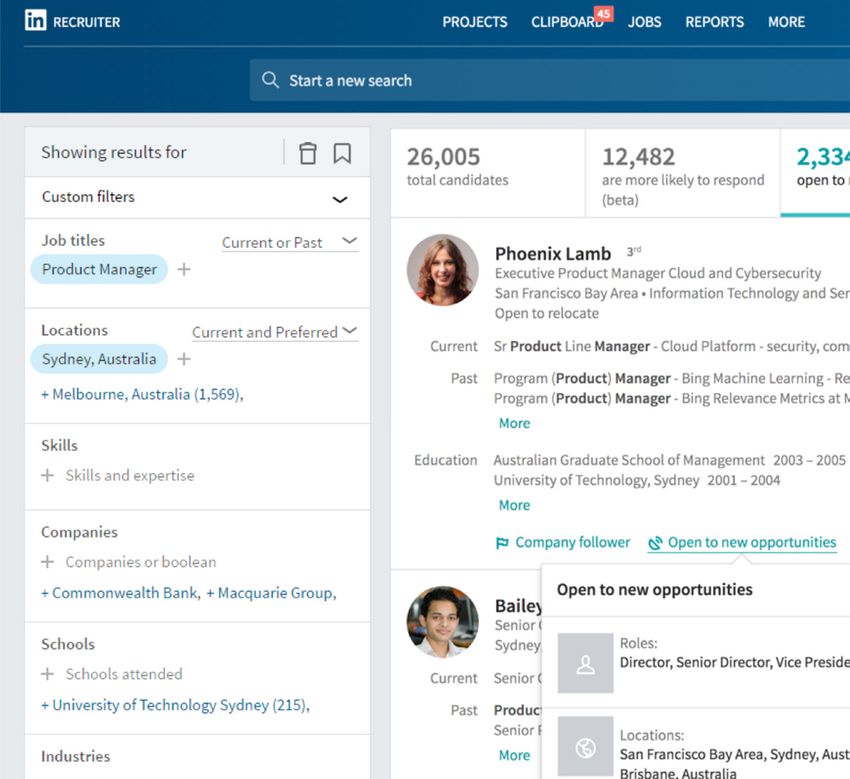The width and height of the screenshot is (850, 779).
Task: Click plus icon next to Schools attended
Action: point(48,674)
